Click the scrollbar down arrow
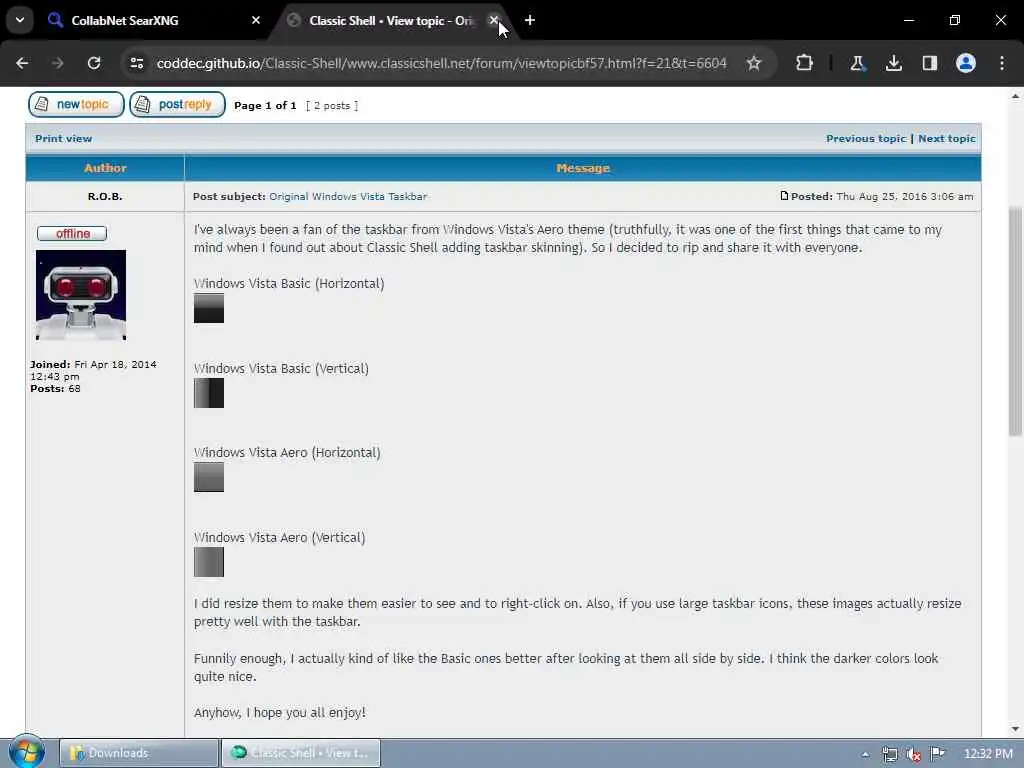Viewport: 1024px width, 768px height. (1015, 729)
